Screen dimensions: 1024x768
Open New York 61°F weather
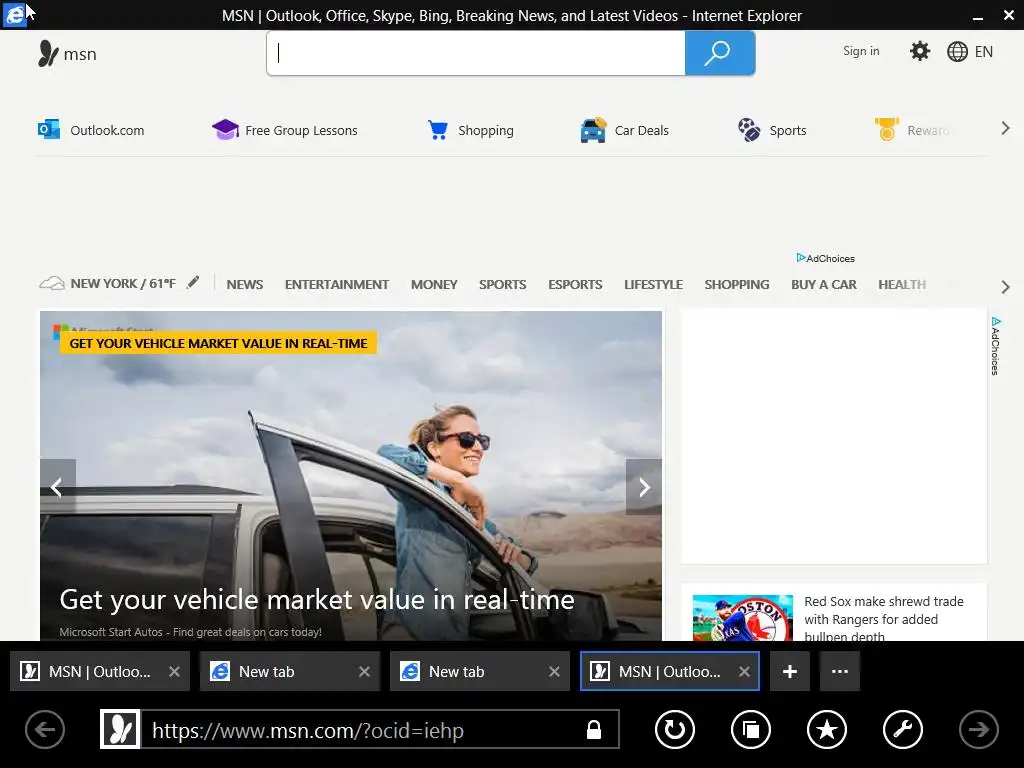(108, 283)
